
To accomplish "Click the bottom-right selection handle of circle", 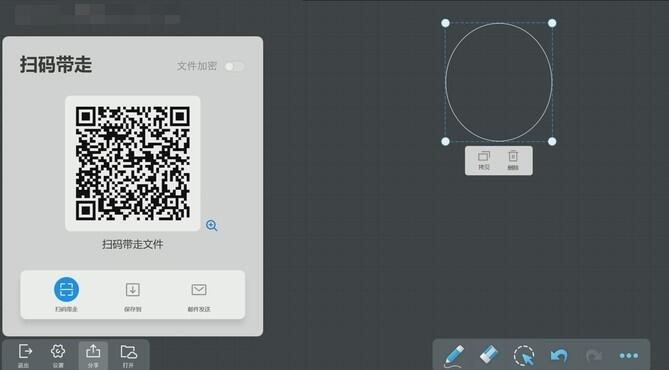I will (x=552, y=141).
